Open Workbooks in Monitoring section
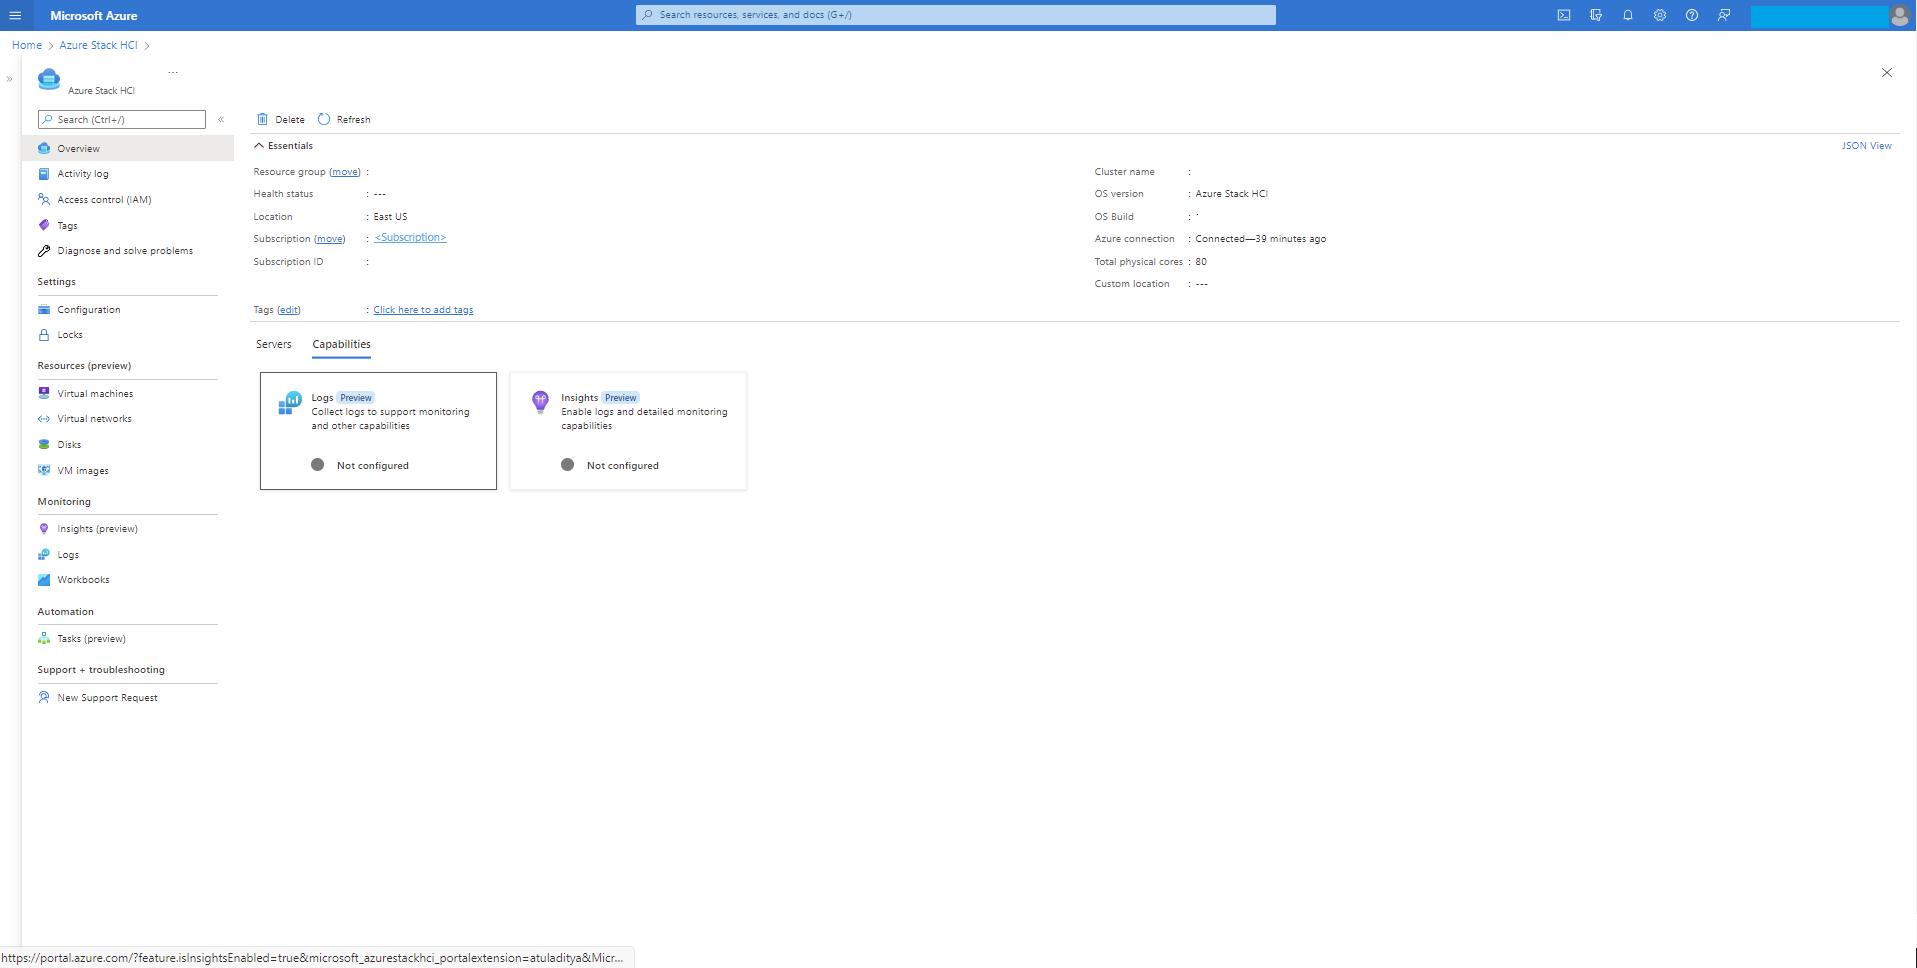This screenshot has width=1917, height=968. pyautogui.click(x=83, y=579)
